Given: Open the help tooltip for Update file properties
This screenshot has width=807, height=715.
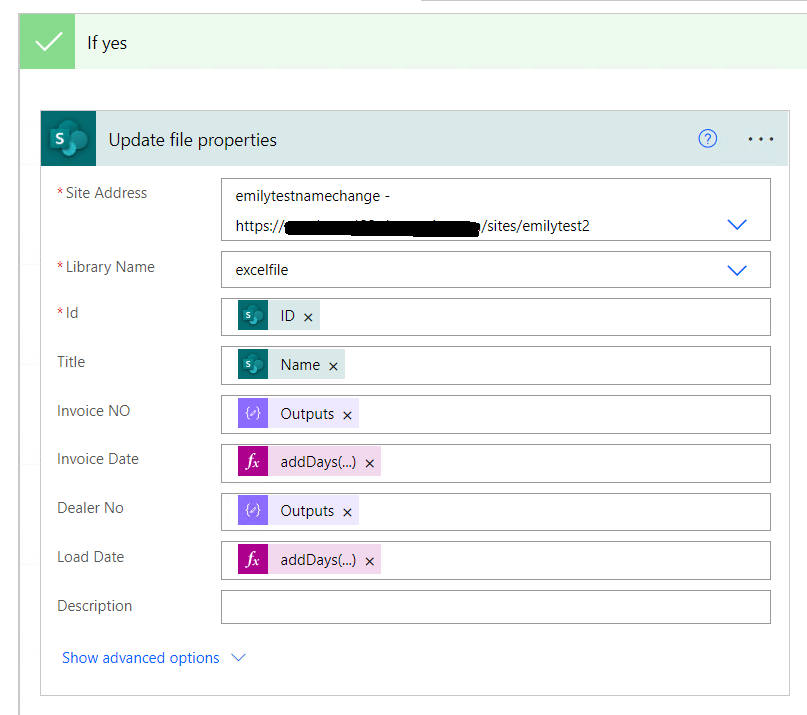Looking at the screenshot, I should [x=708, y=139].
